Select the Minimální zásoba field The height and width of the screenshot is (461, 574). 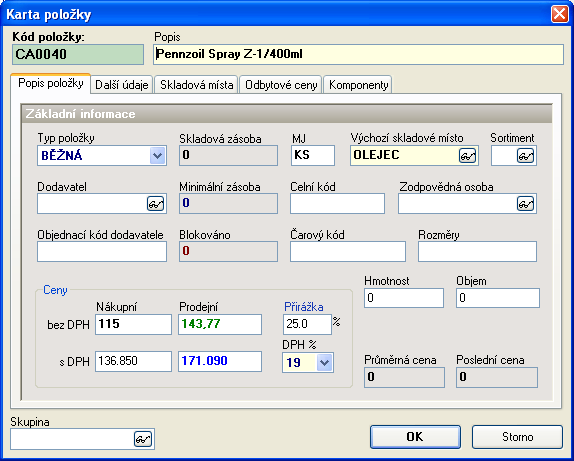click(x=228, y=204)
